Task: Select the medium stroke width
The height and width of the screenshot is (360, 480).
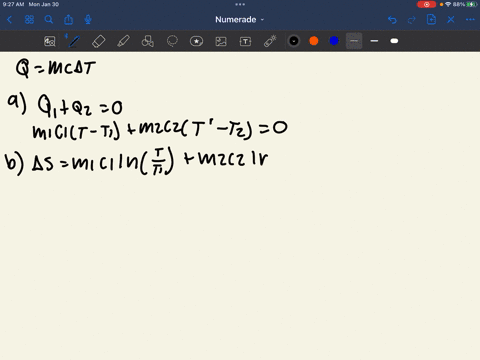Action: (374, 41)
